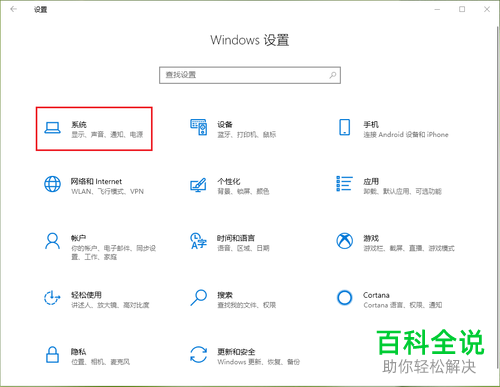Click the 查找我的文件、权限 description

tap(247, 305)
